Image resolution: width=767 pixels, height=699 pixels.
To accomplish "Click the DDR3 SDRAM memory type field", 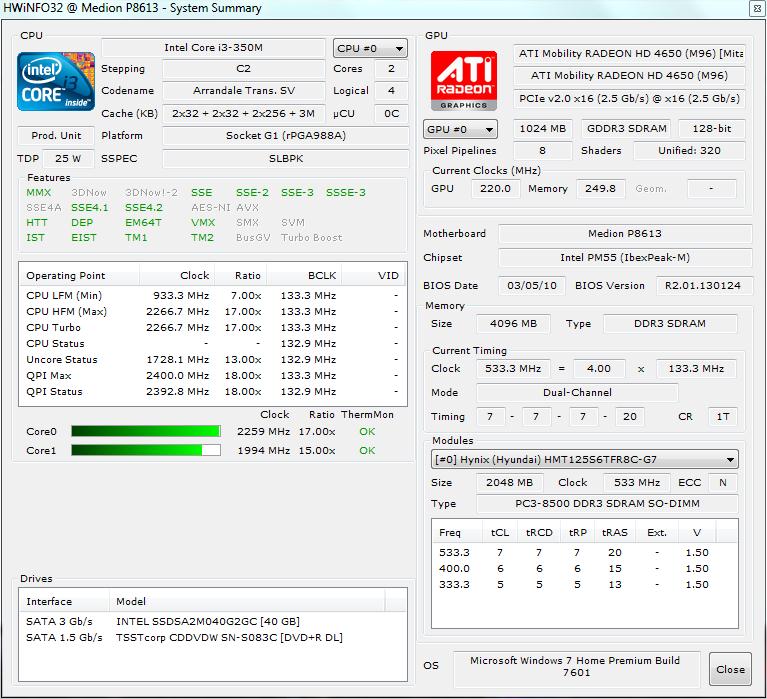I will [x=670, y=324].
